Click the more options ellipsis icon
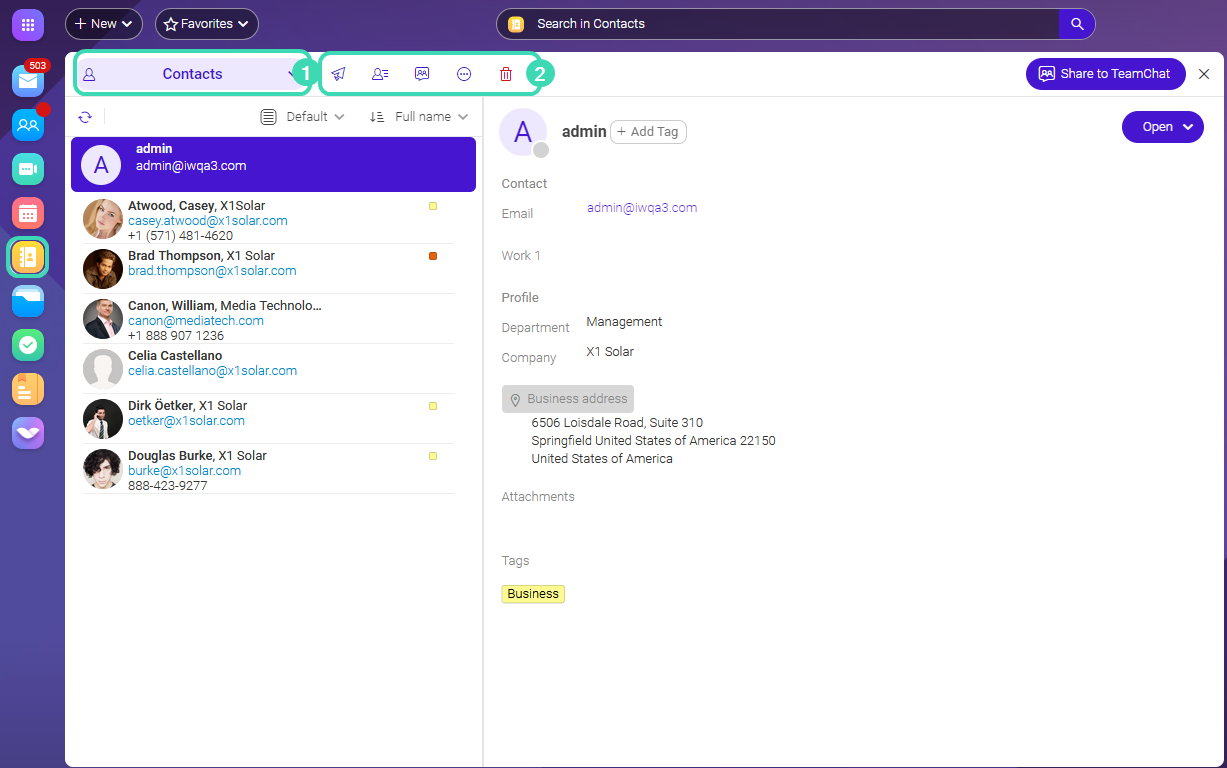The image size is (1227, 768). click(464, 74)
